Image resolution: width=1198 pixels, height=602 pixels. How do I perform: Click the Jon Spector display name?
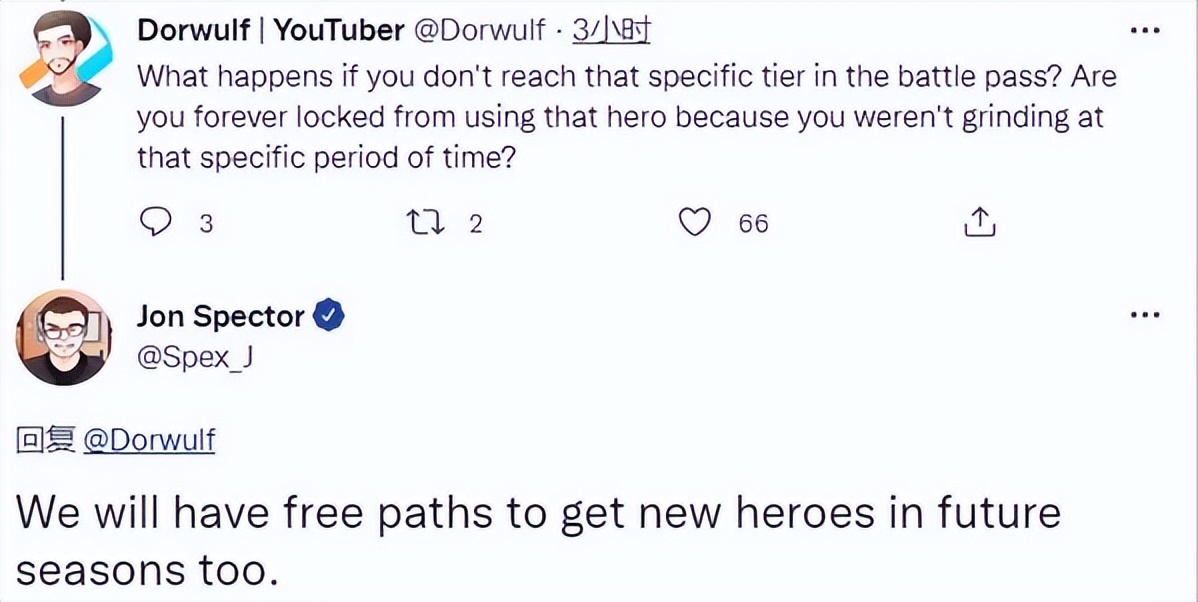pyautogui.click(x=220, y=317)
